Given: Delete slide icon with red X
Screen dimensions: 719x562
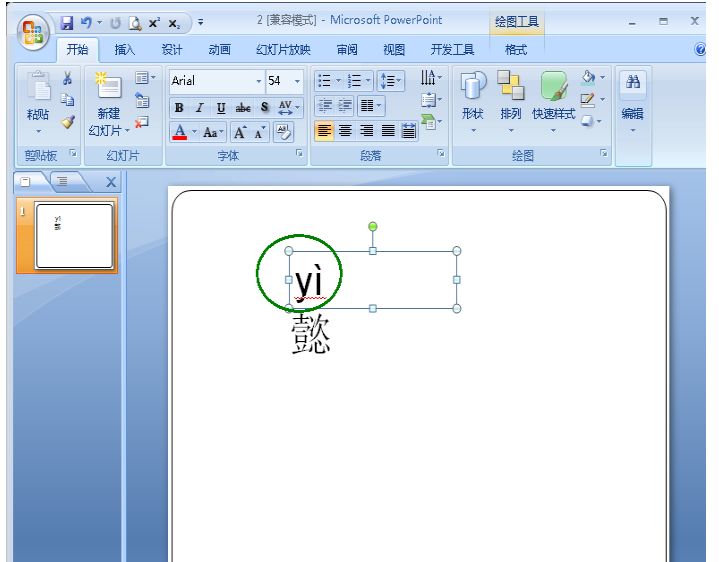Looking at the screenshot, I should [x=142, y=122].
